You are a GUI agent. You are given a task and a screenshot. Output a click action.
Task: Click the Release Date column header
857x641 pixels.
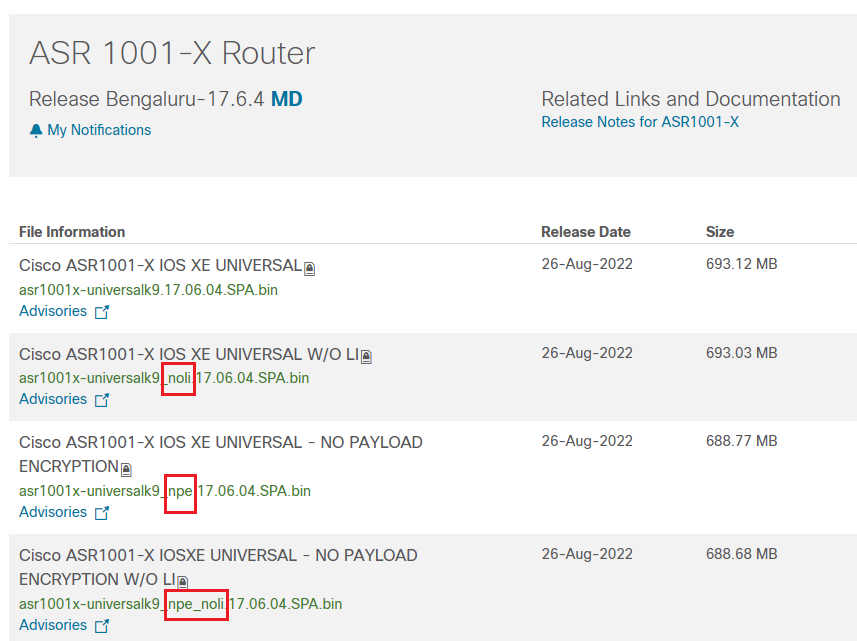tap(586, 232)
